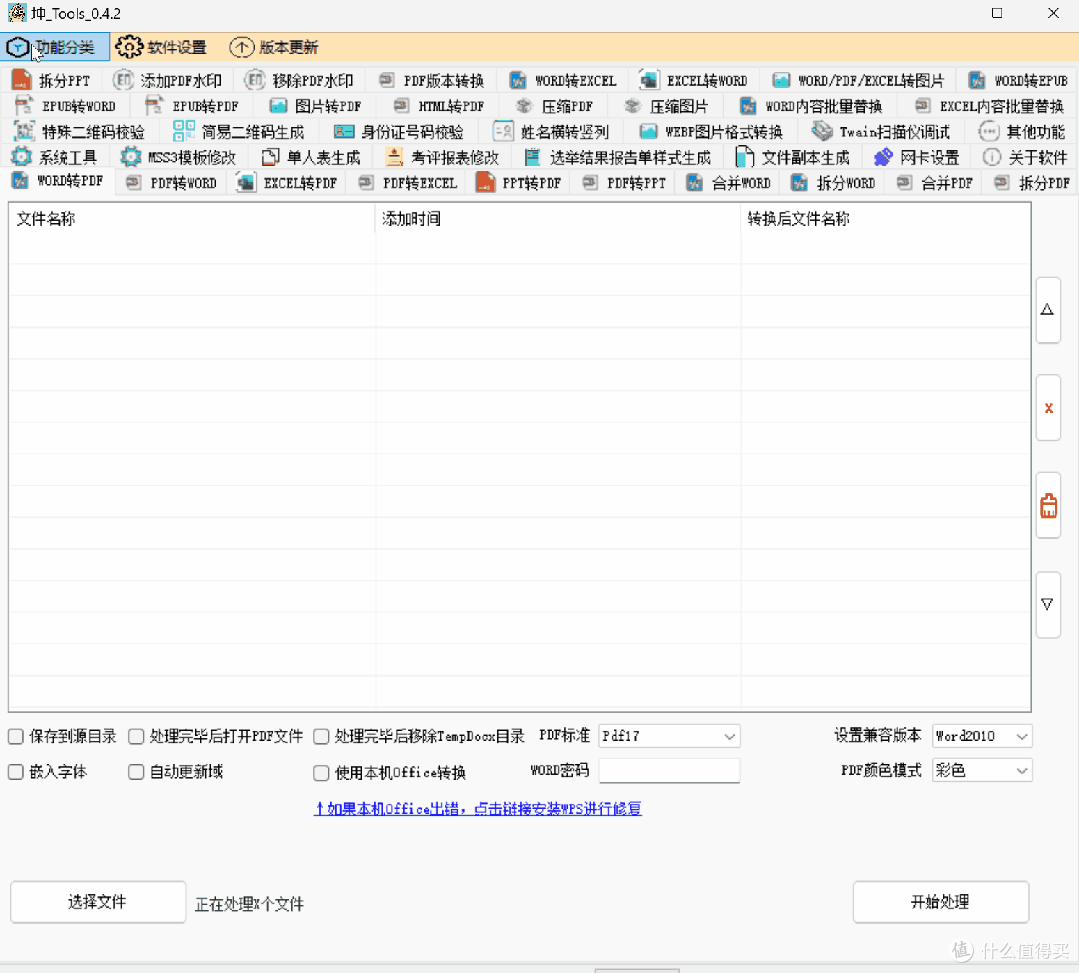This screenshot has height=973, width=1079.
Task: Toggle 使用本机Office转换 checkbox
Action: 321,773
